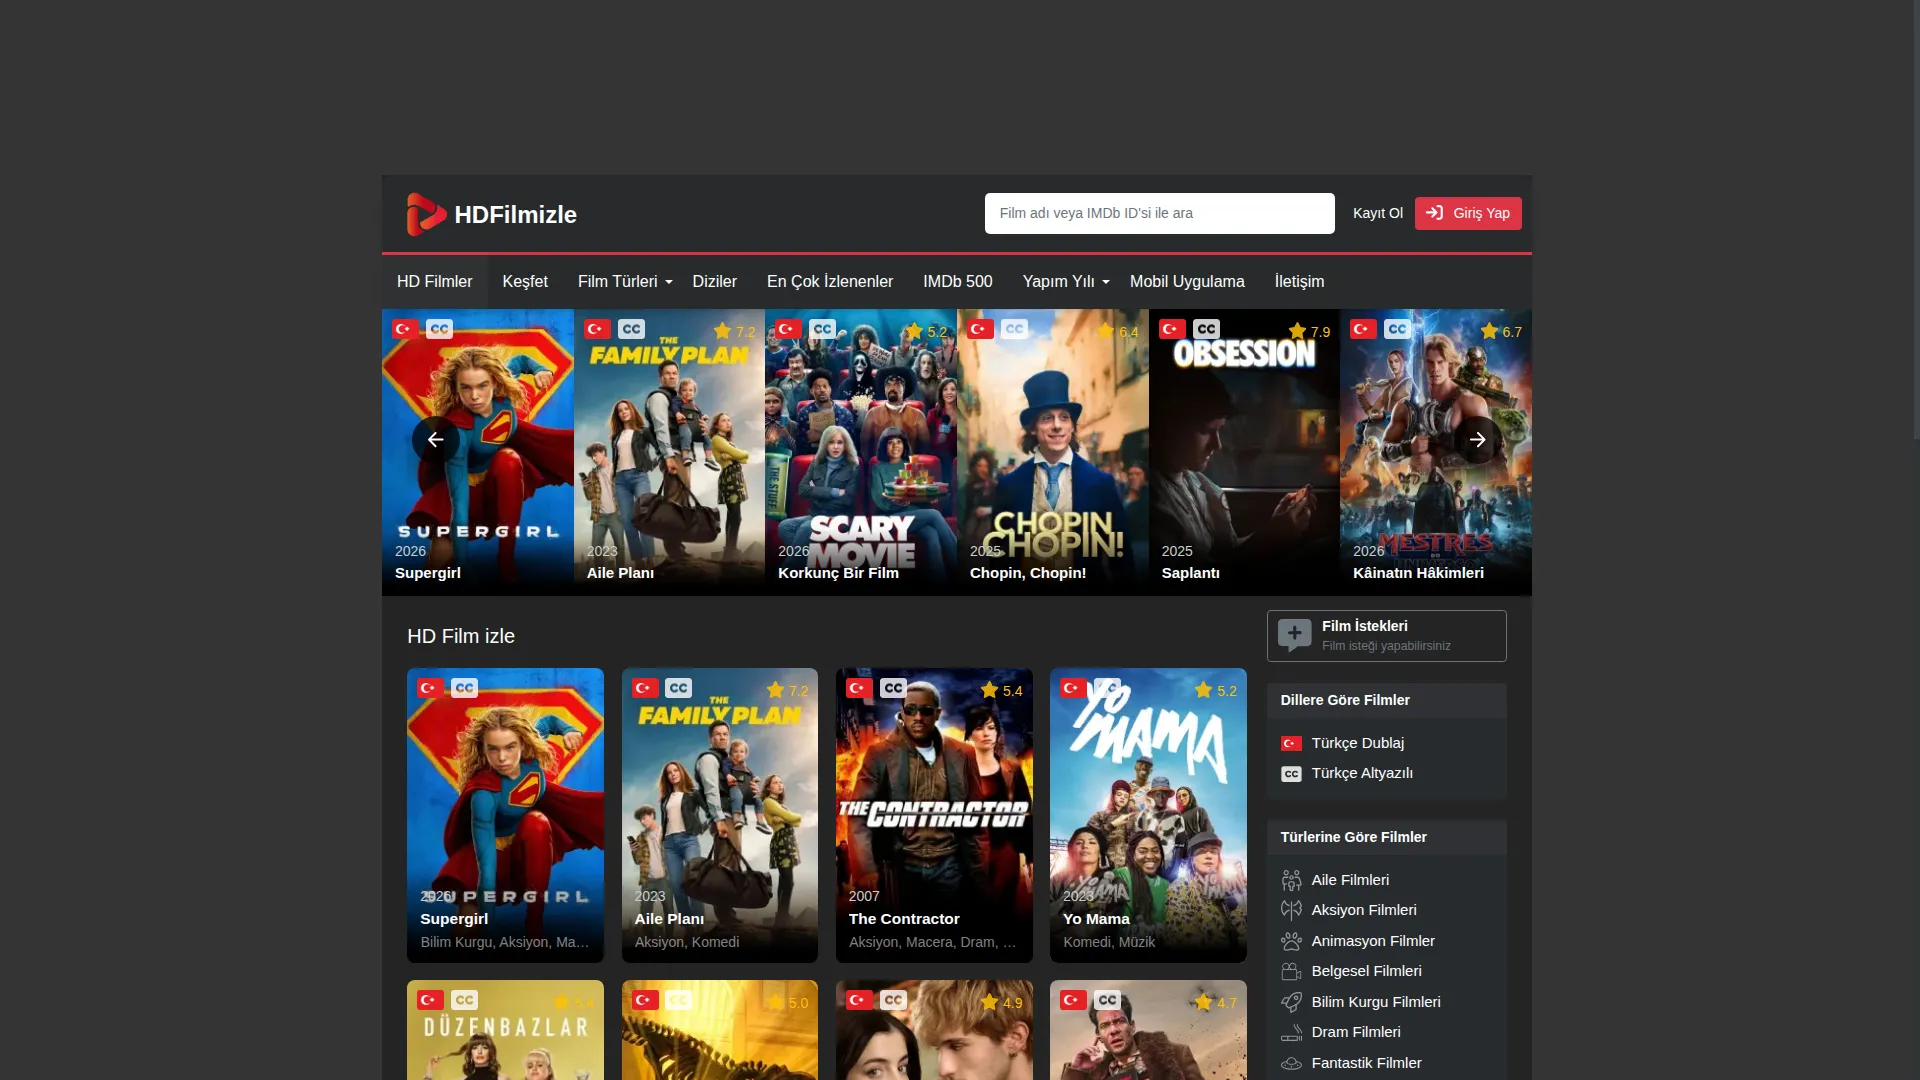
Task: Click the star rating 7.9 on Obsession slide
Action: pos(1309,331)
